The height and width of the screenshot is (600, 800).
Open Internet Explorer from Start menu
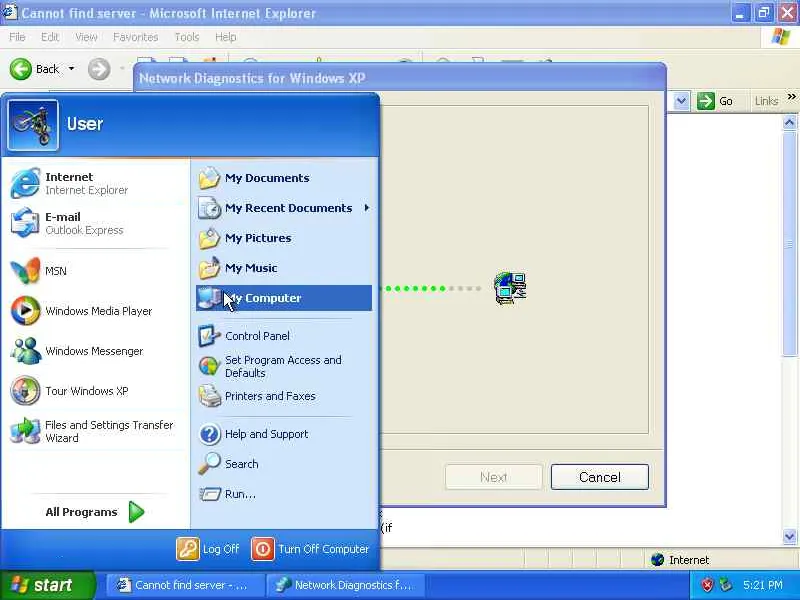point(94,183)
